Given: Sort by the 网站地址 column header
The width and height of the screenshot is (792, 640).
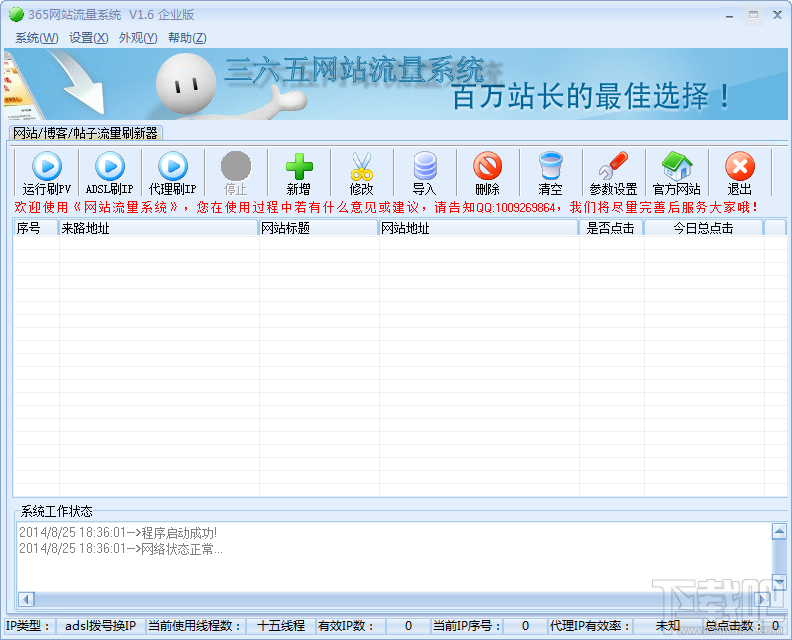Looking at the screenshot, I should tap(478, 228).
